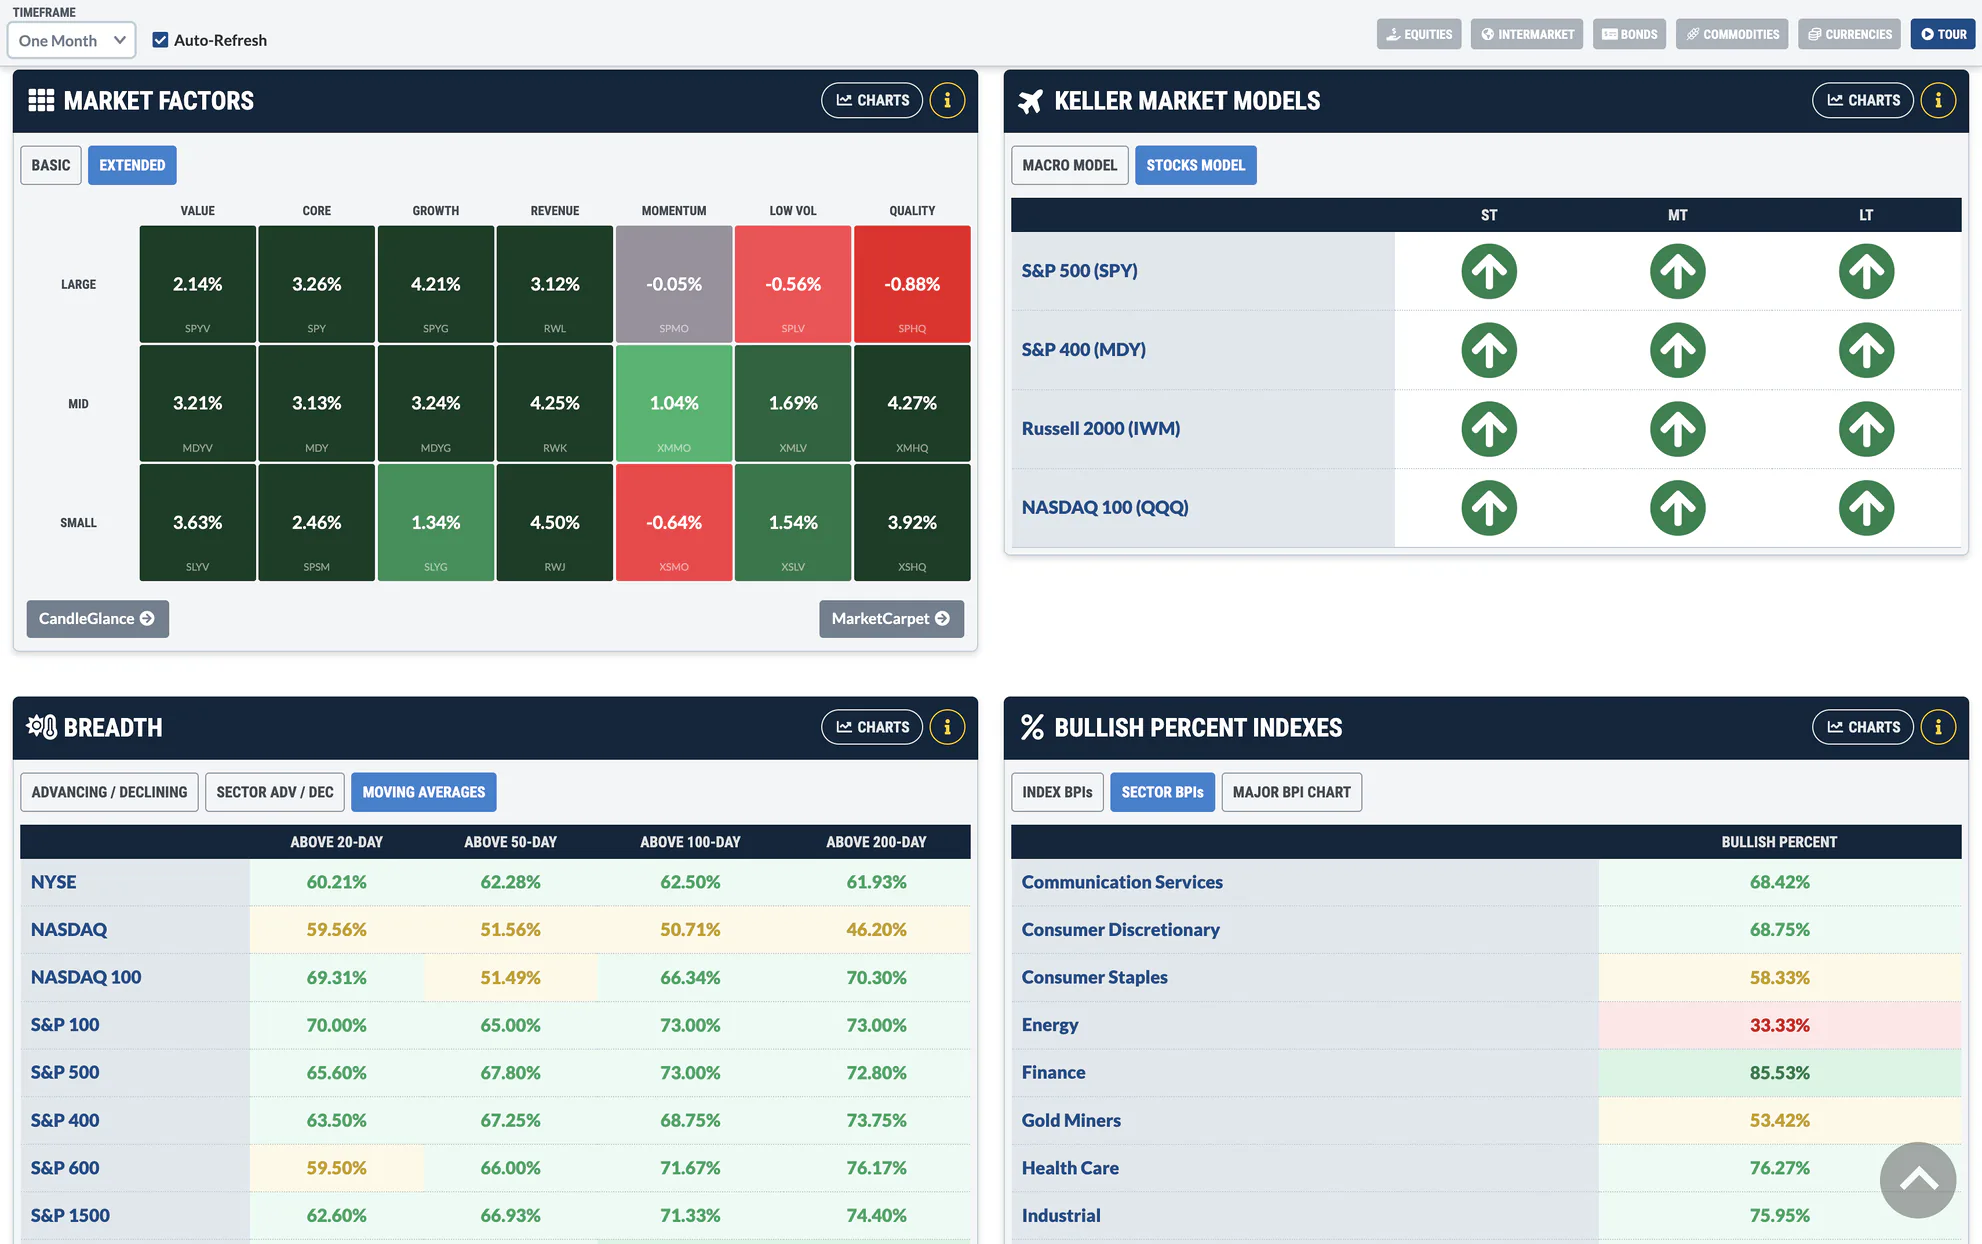
Task: Start the Tour
Action: (1943, 34)
